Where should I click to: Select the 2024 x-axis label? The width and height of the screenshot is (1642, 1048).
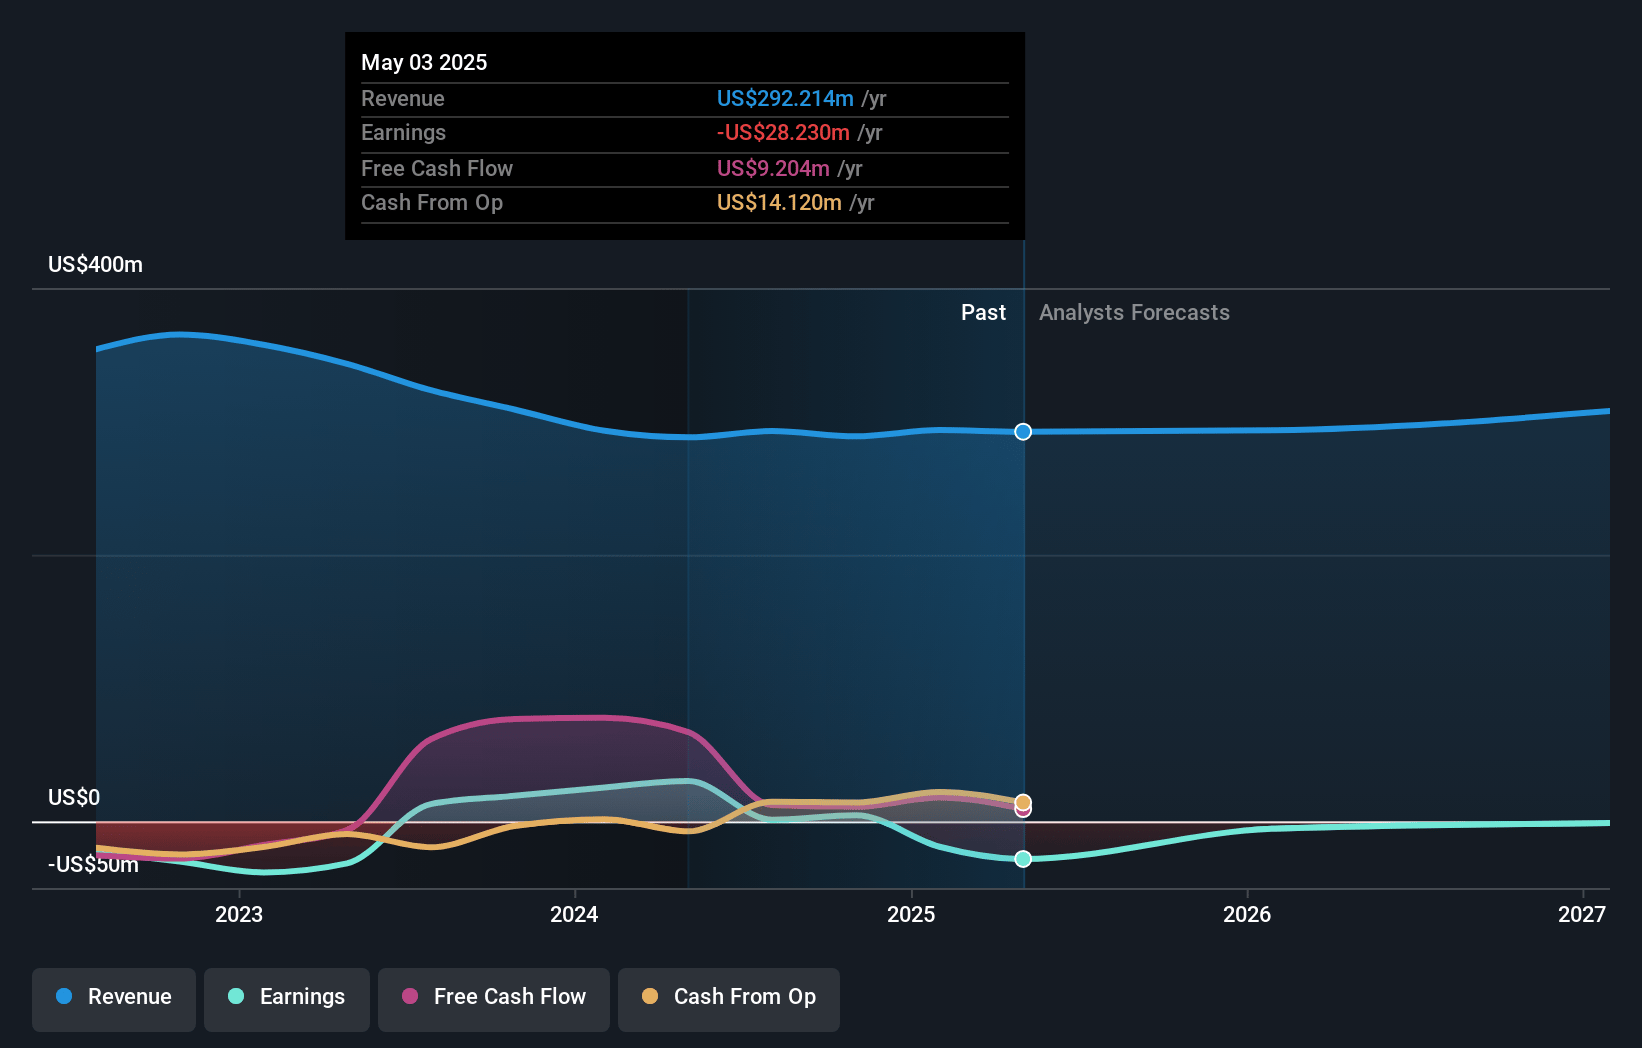(x=574, y=914)
